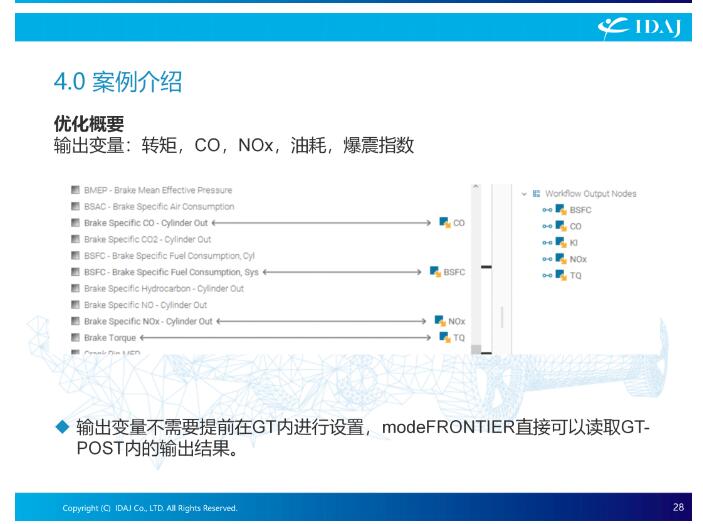This screenshot has width=703, height=524.
Task: Select the text 'Brake Torque' in the list
Action: tap(110, 338)
